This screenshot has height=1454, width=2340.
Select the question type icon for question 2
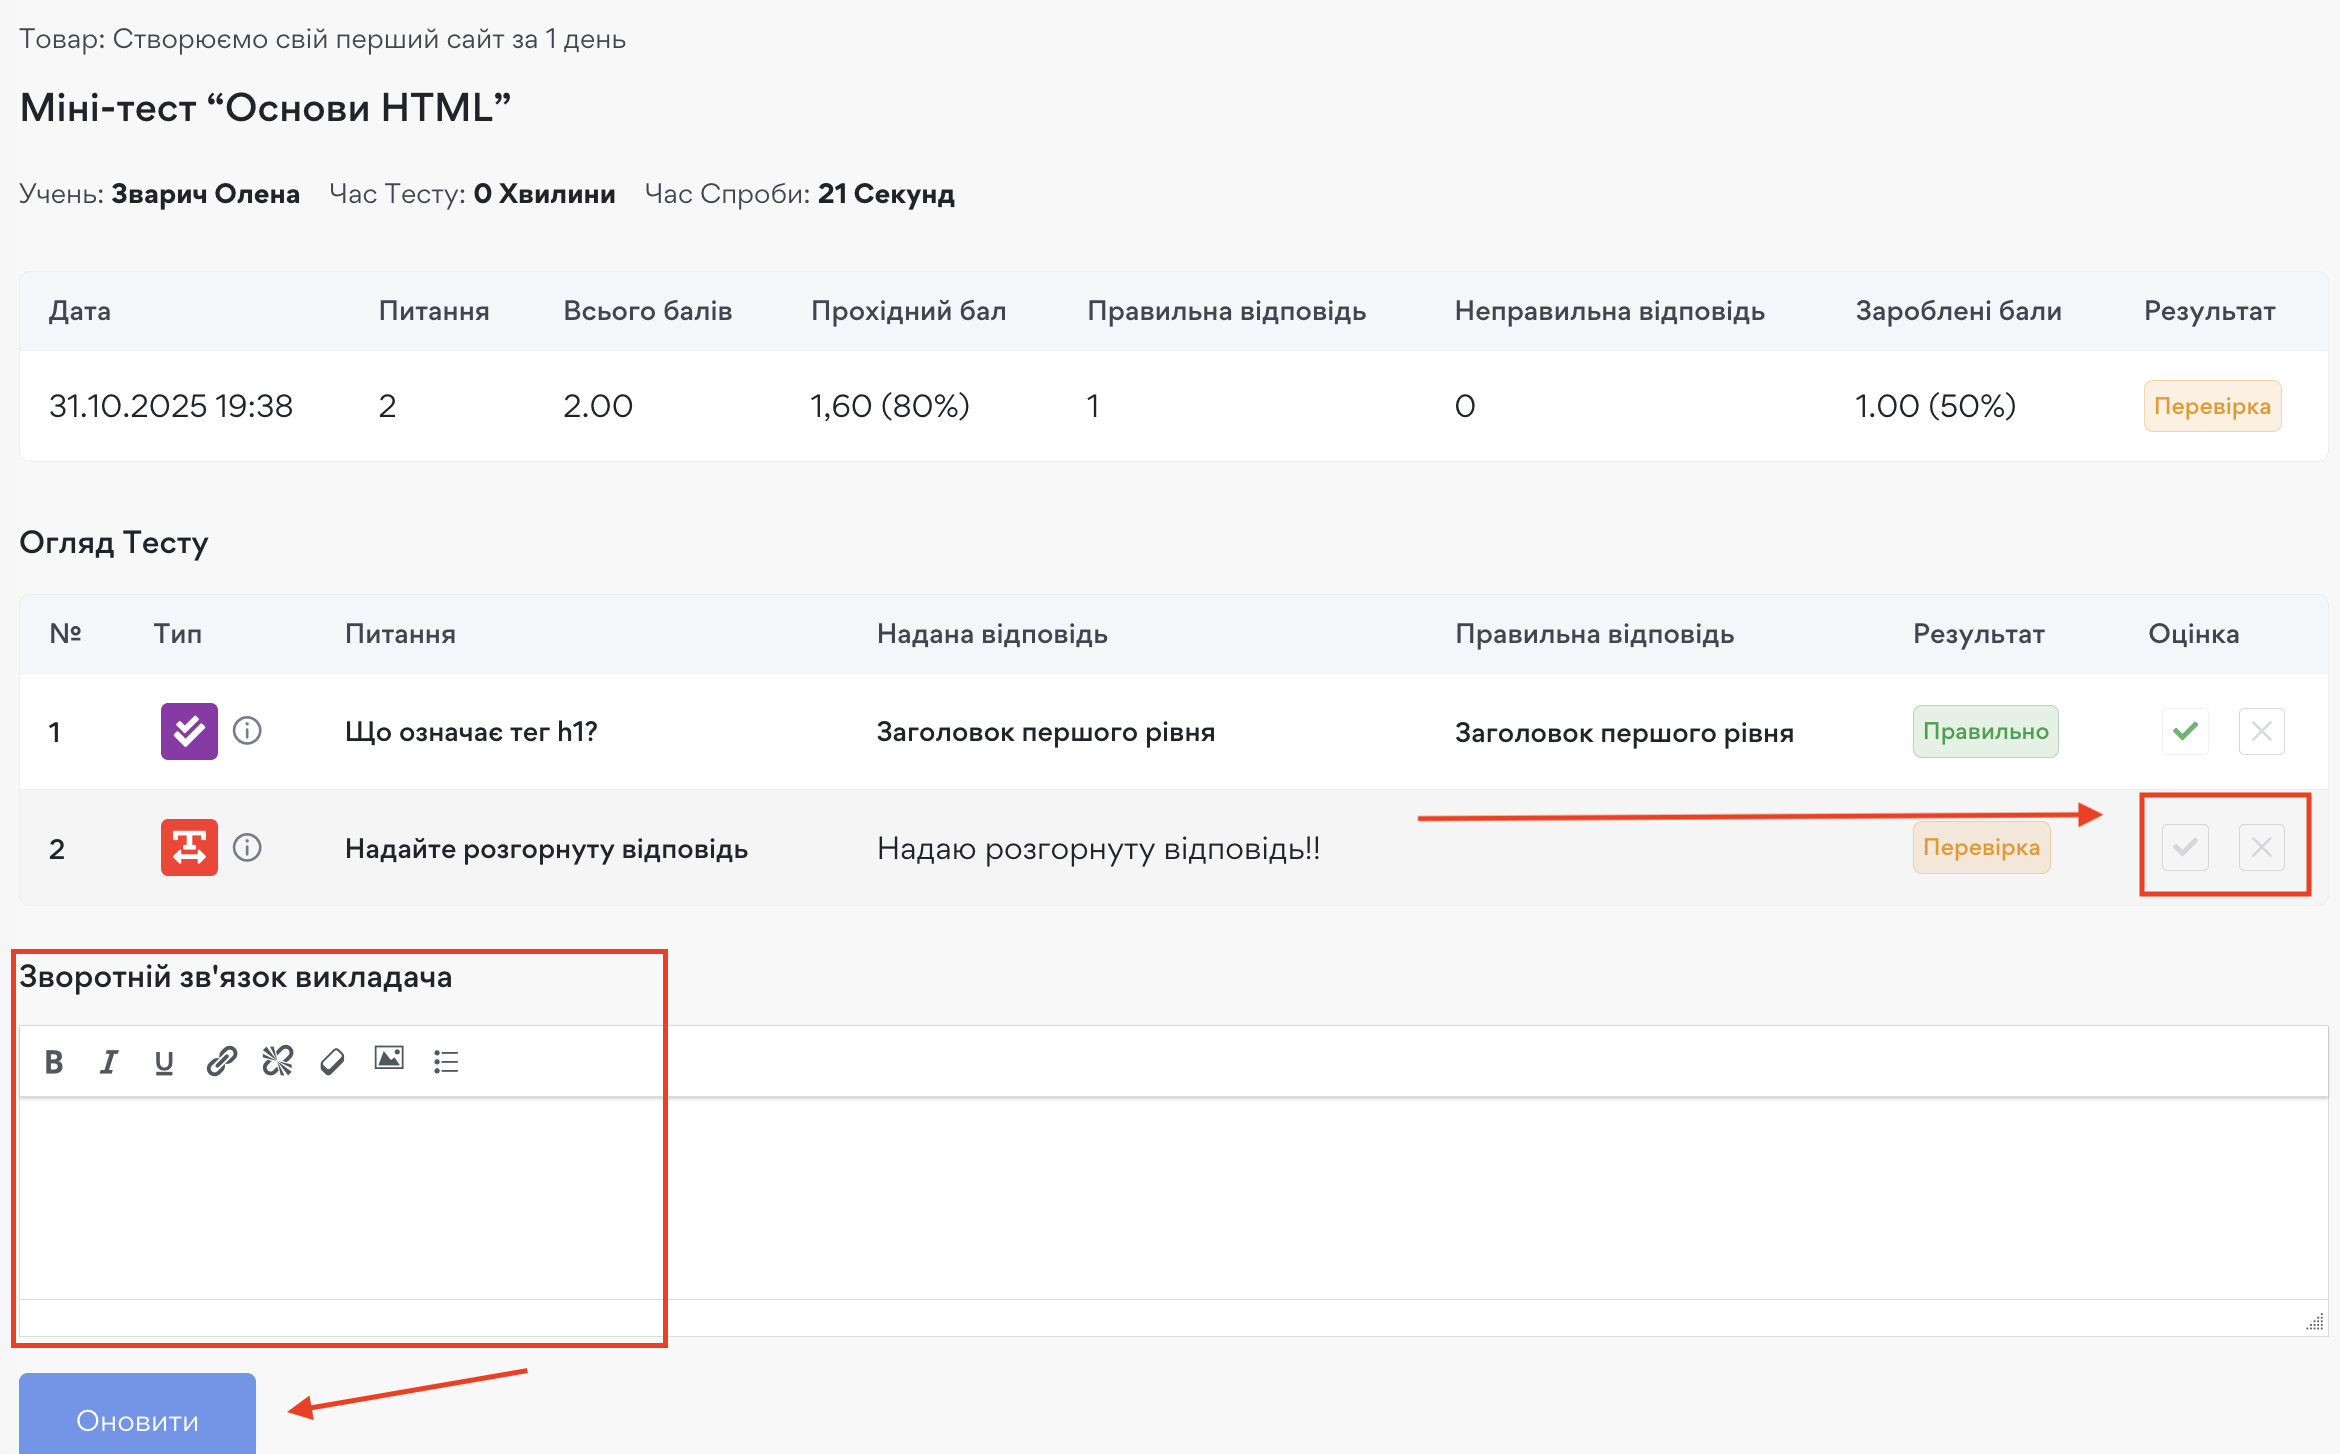[x=188, y=848]
